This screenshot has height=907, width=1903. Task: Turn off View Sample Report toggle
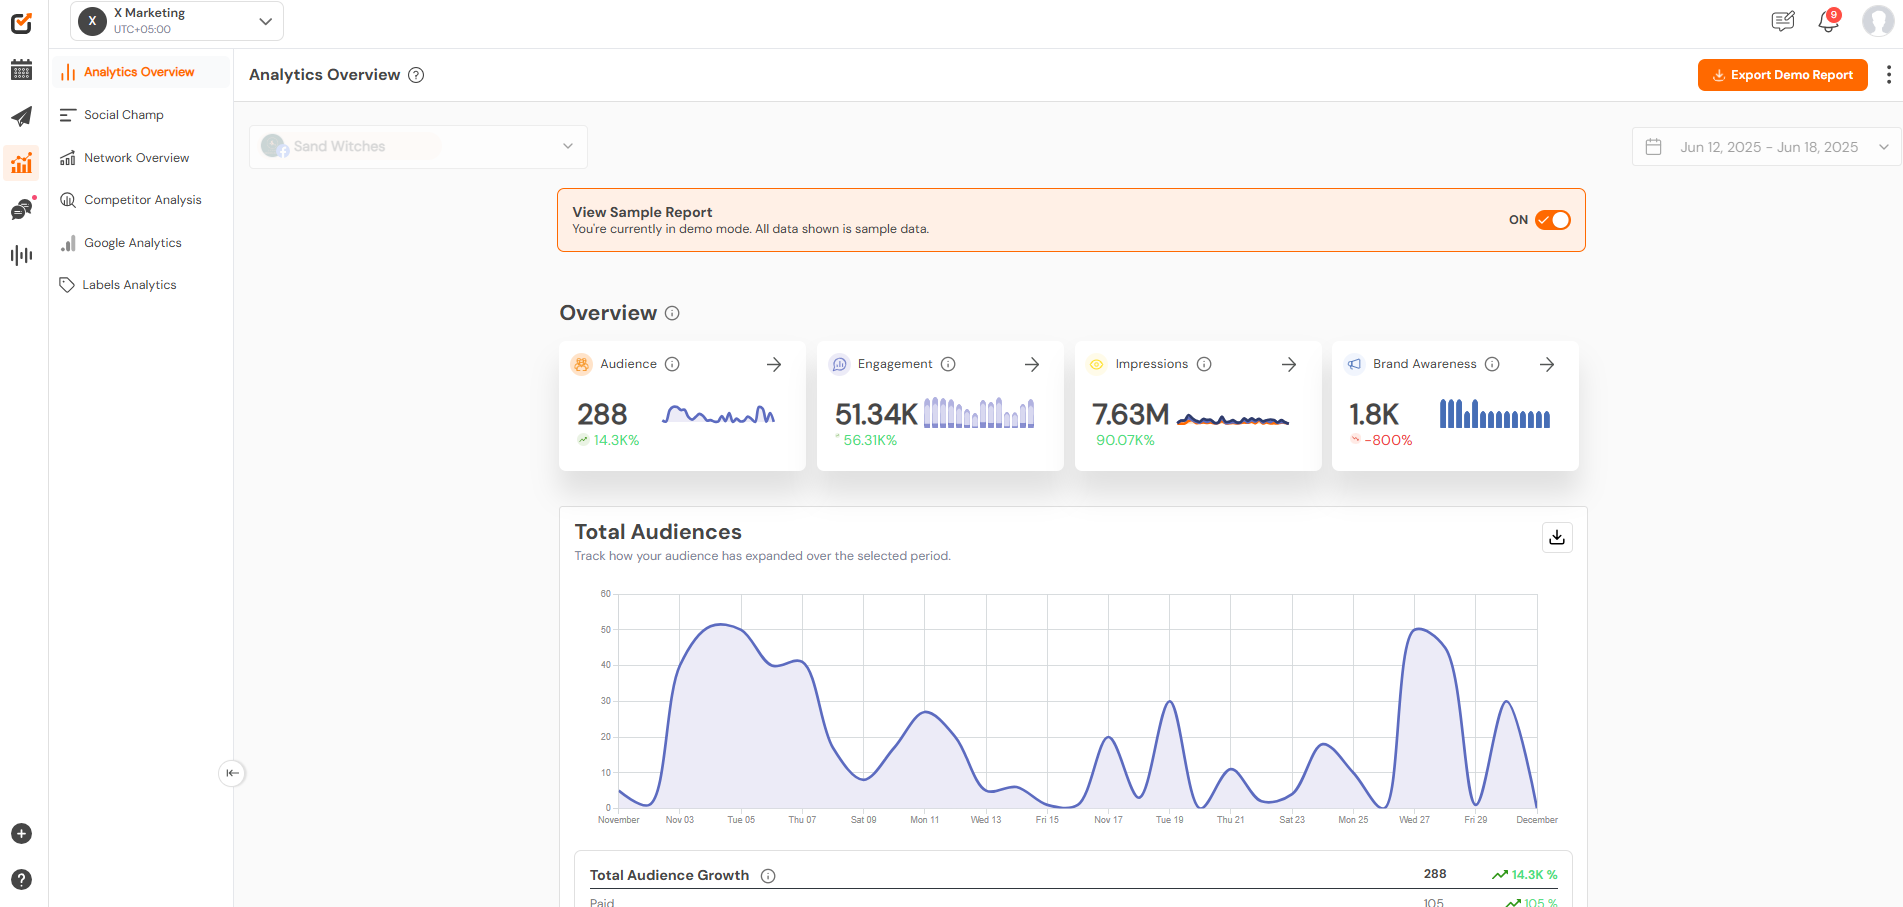(1552, 220)
